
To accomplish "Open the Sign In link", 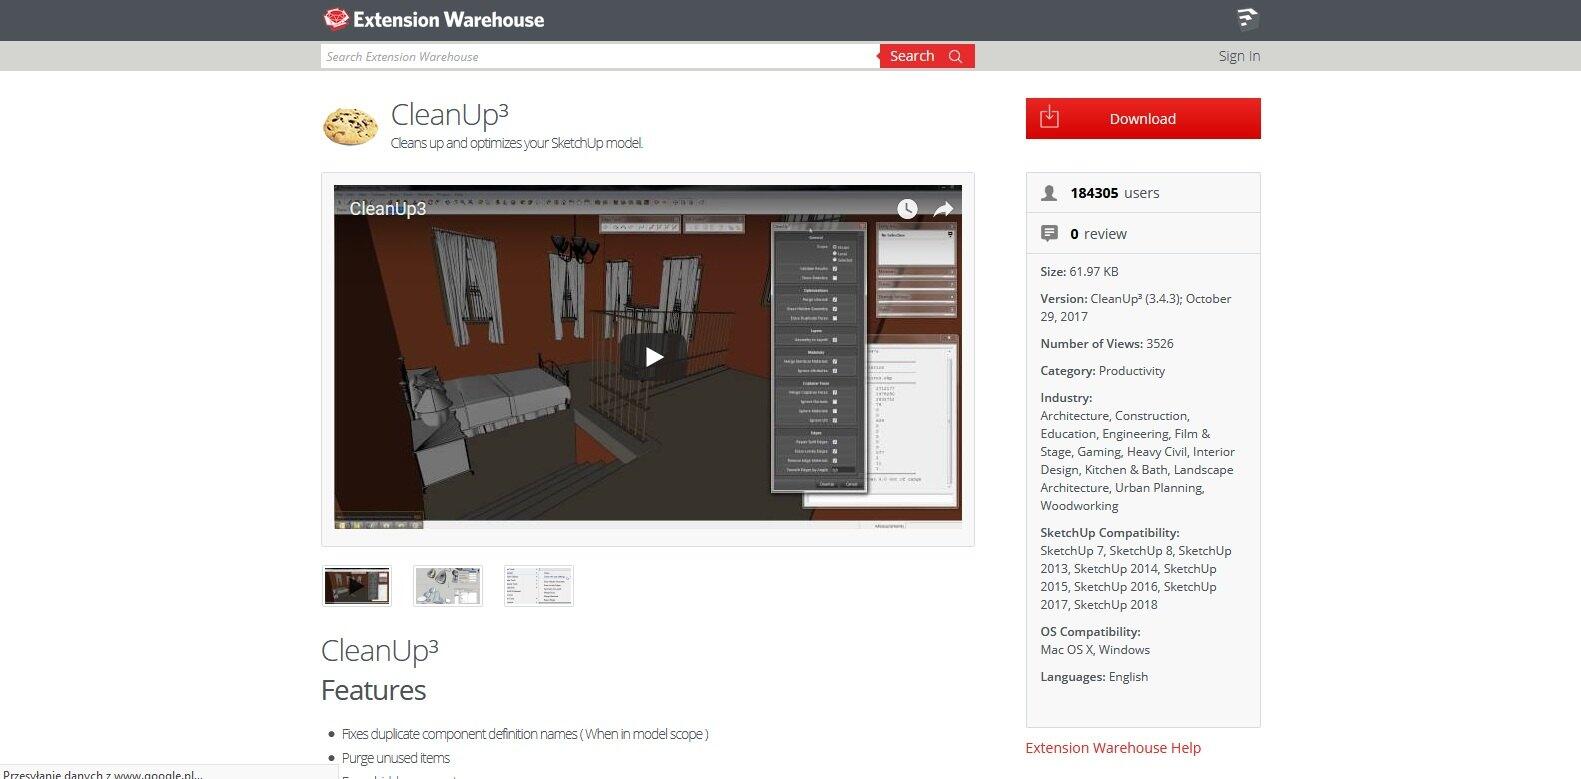I will coord(1239,56).
